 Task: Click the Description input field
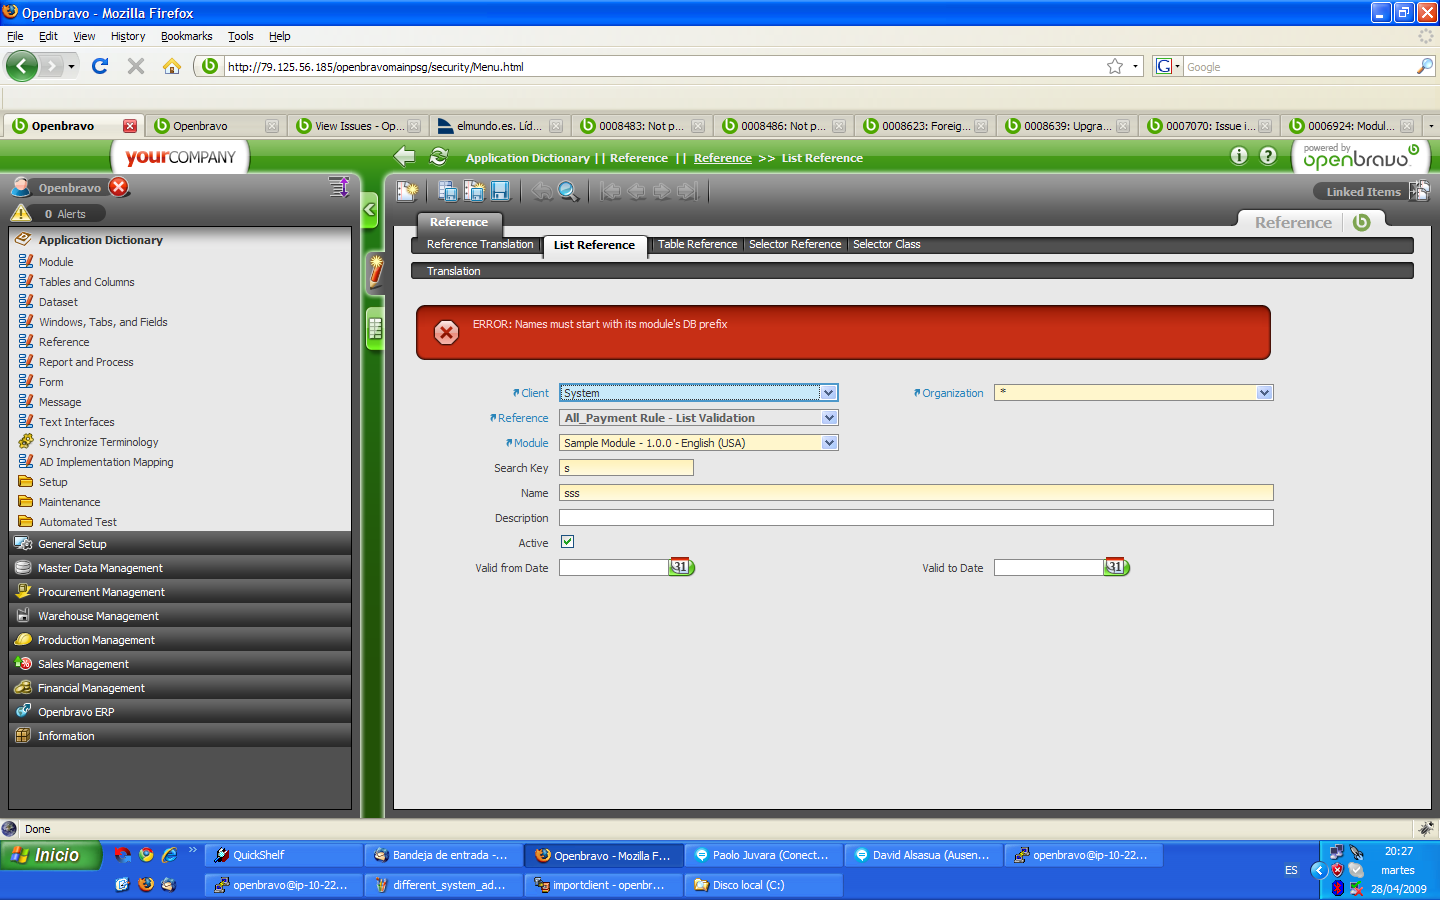tap(916, 518)
